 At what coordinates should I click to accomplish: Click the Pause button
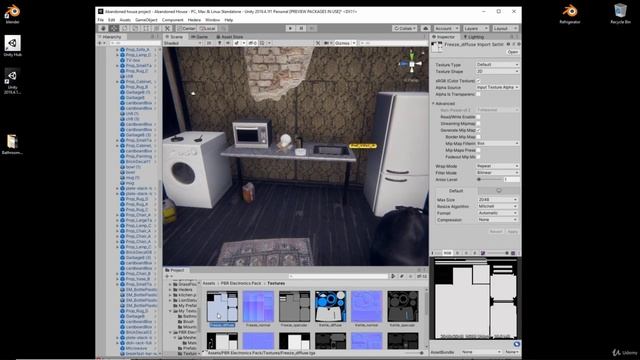point(301,29)
